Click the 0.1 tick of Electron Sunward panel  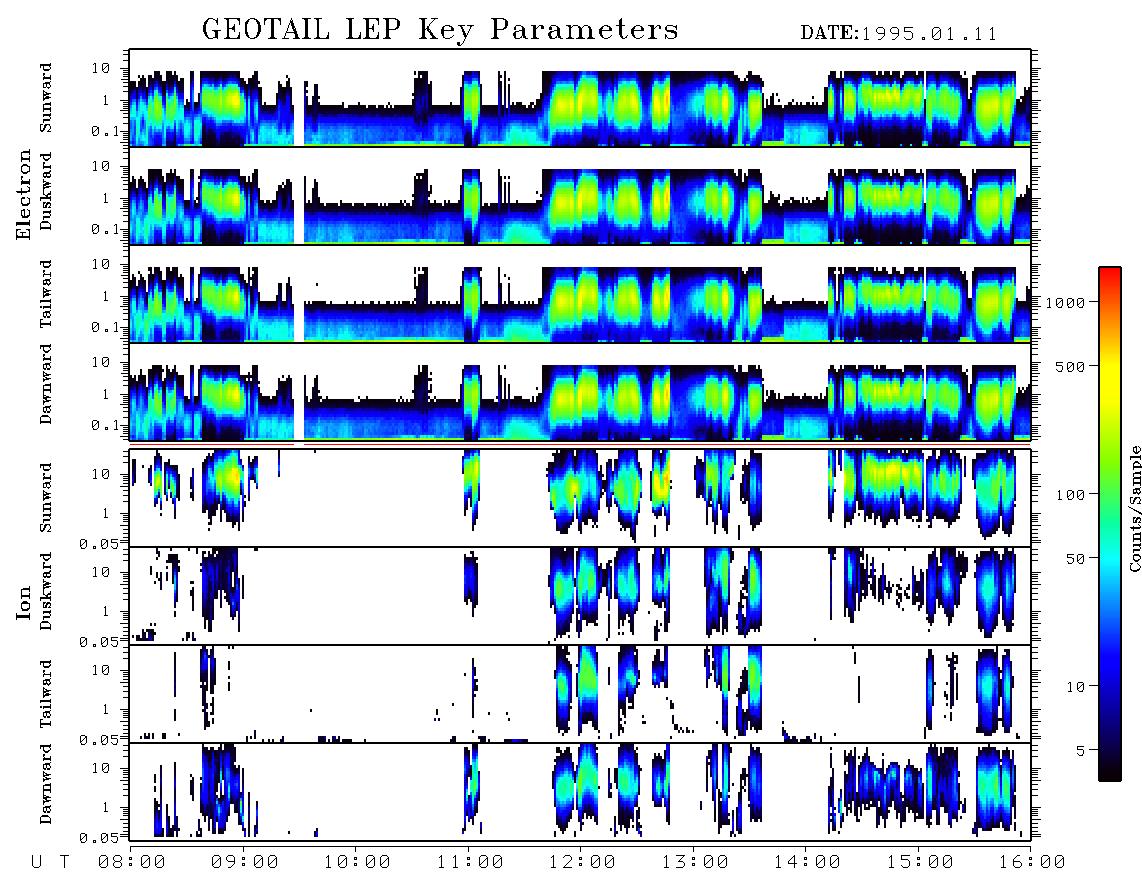pos(104,131)
